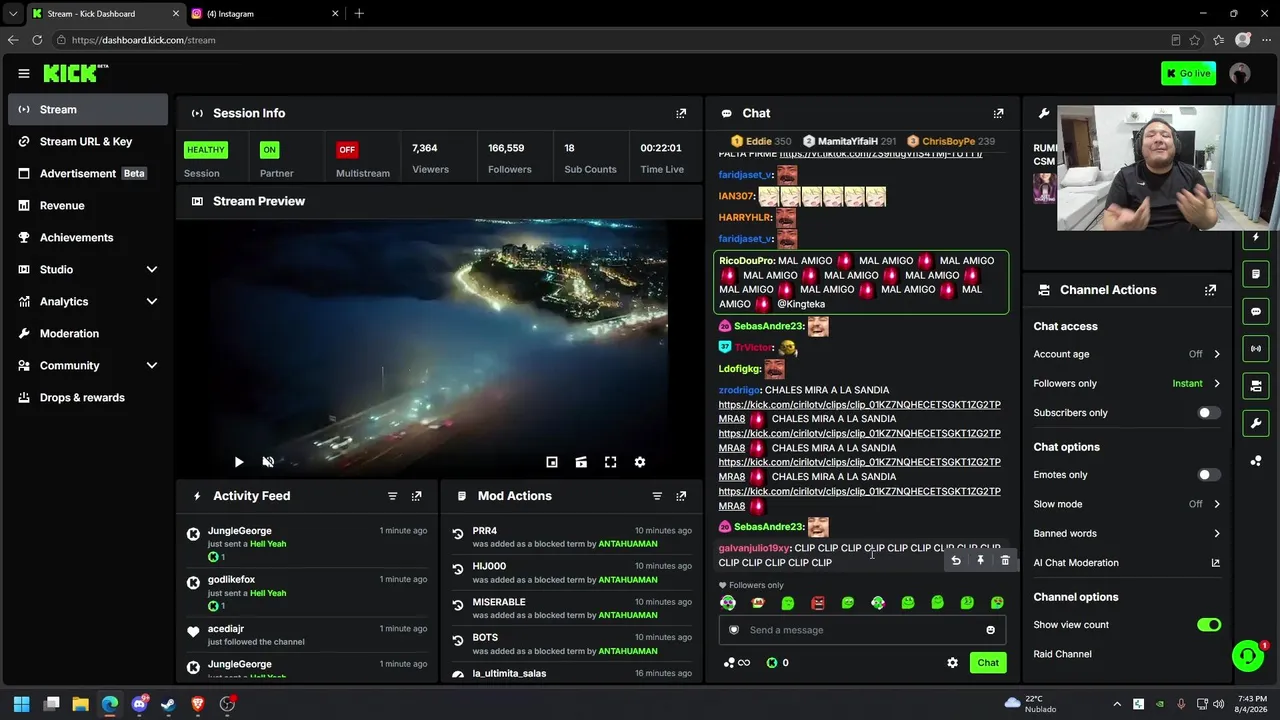
Task: Toggle theater mode in stream preview
Action: pos(581,462)
